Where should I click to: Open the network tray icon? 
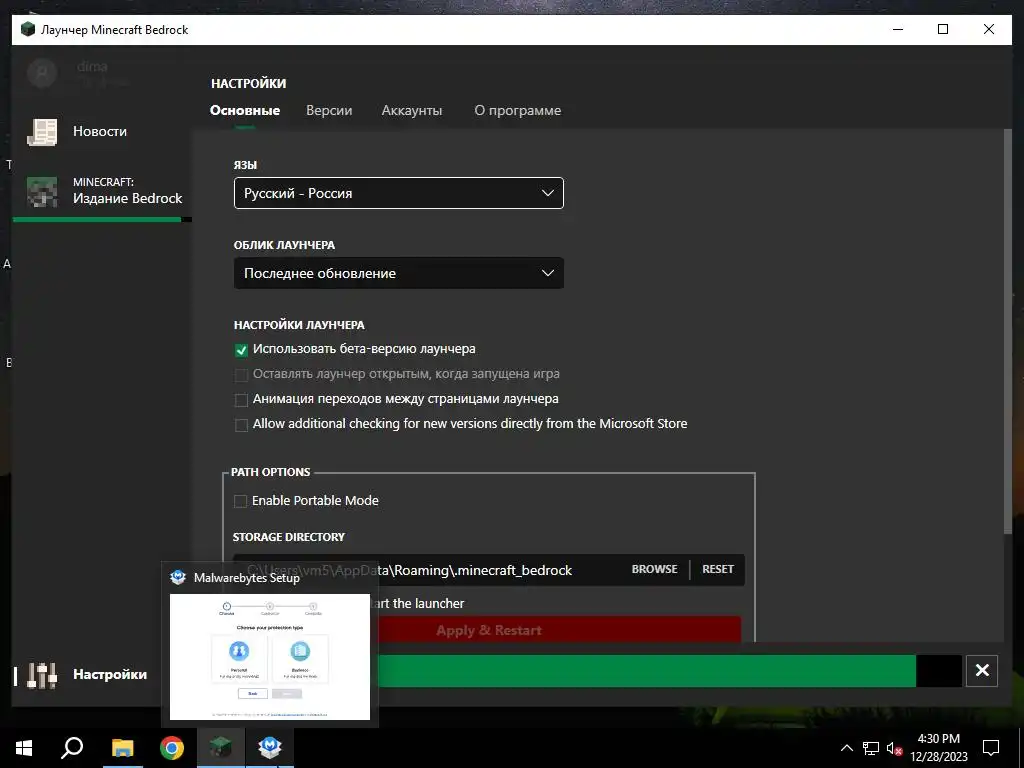coord(871,748)
